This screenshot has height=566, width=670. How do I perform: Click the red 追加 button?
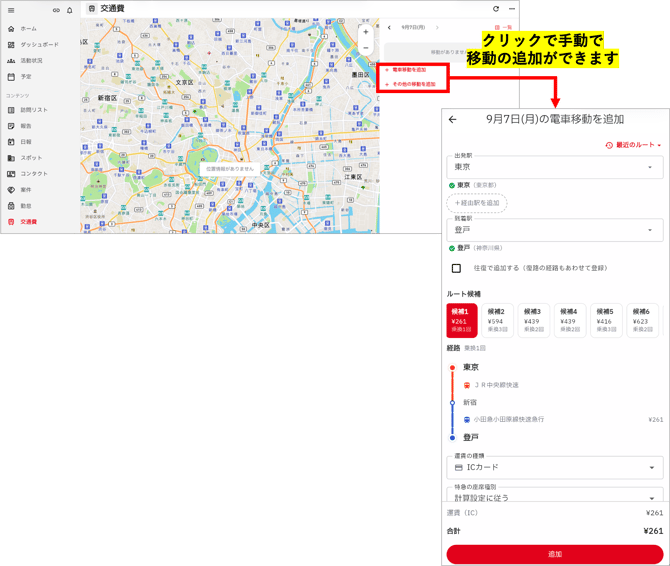pyautogui.click(x=555, y=554)
